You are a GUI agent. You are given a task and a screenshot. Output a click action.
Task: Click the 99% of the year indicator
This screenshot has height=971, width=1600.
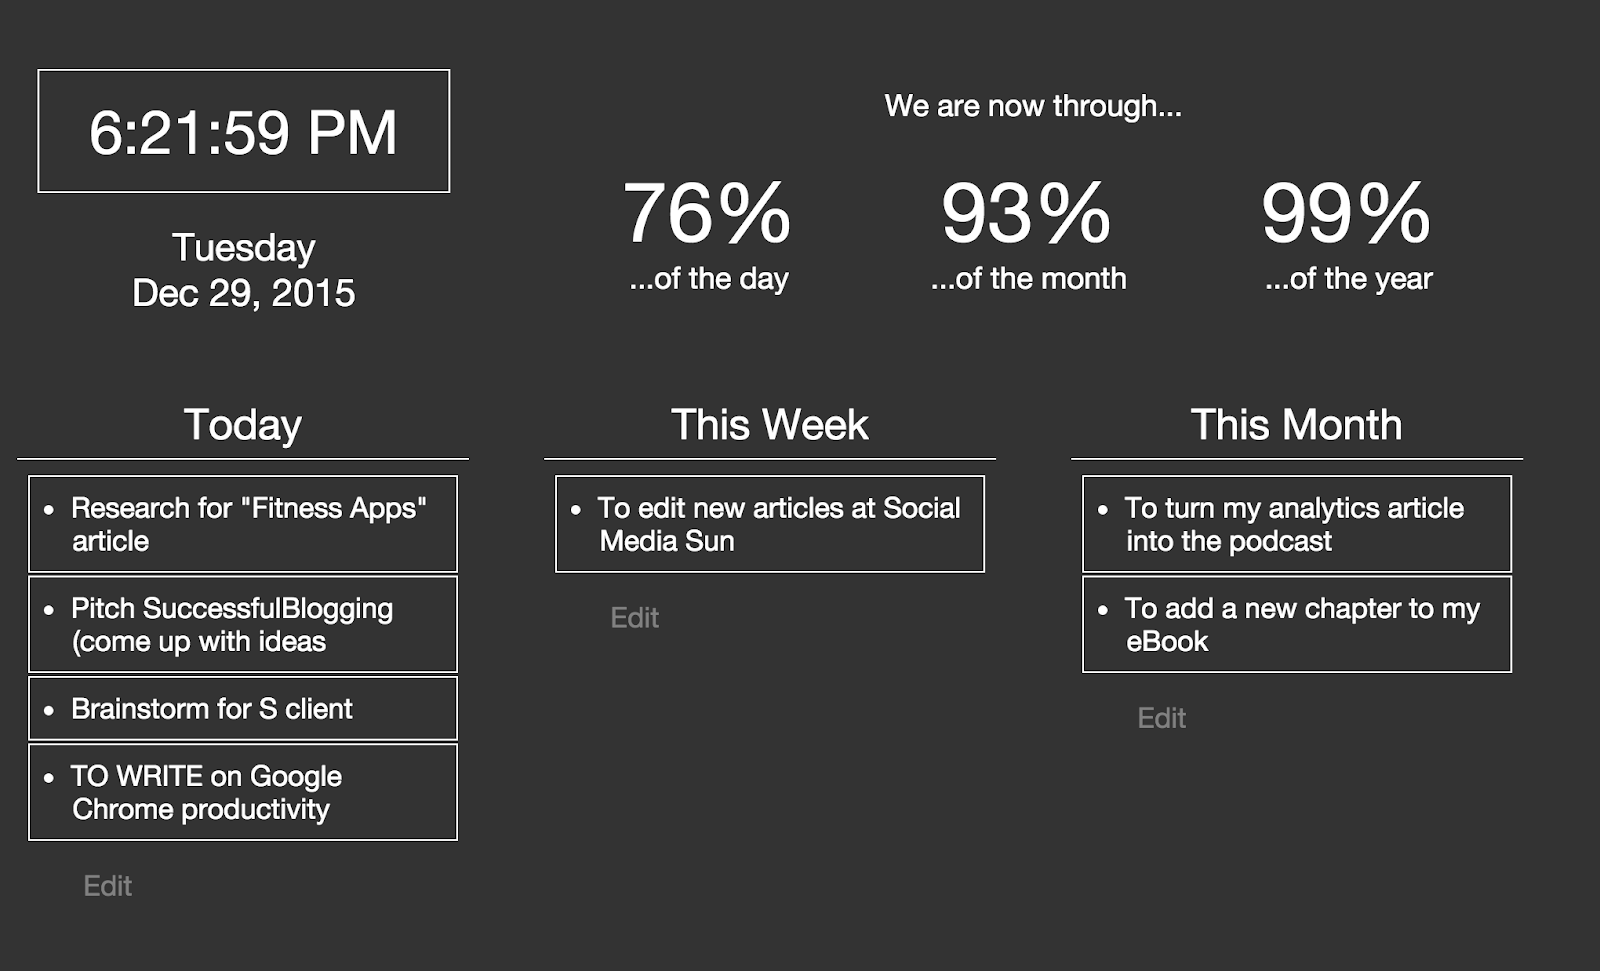1348,234
